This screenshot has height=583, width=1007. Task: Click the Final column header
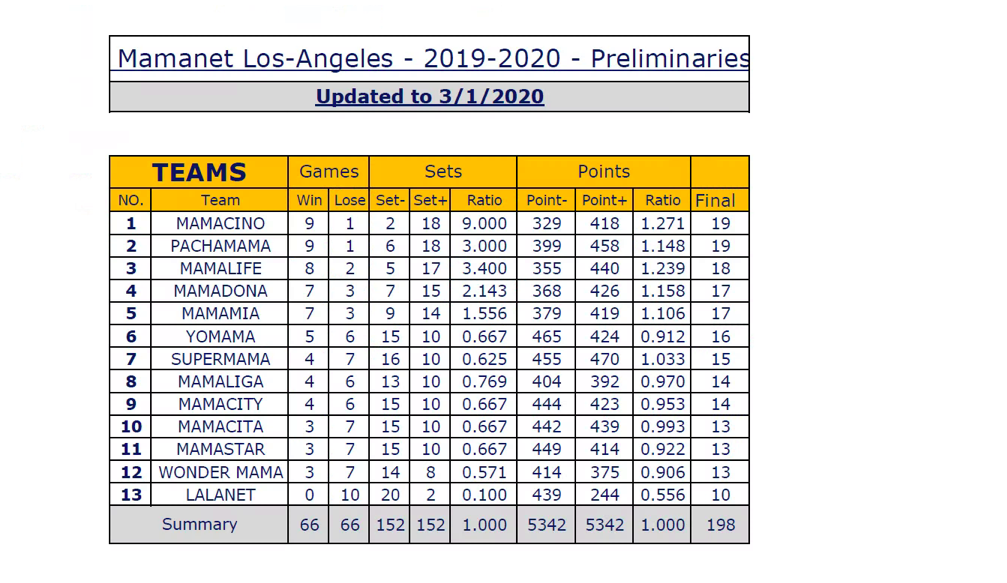pyautogui.click(x=720, y=200)
